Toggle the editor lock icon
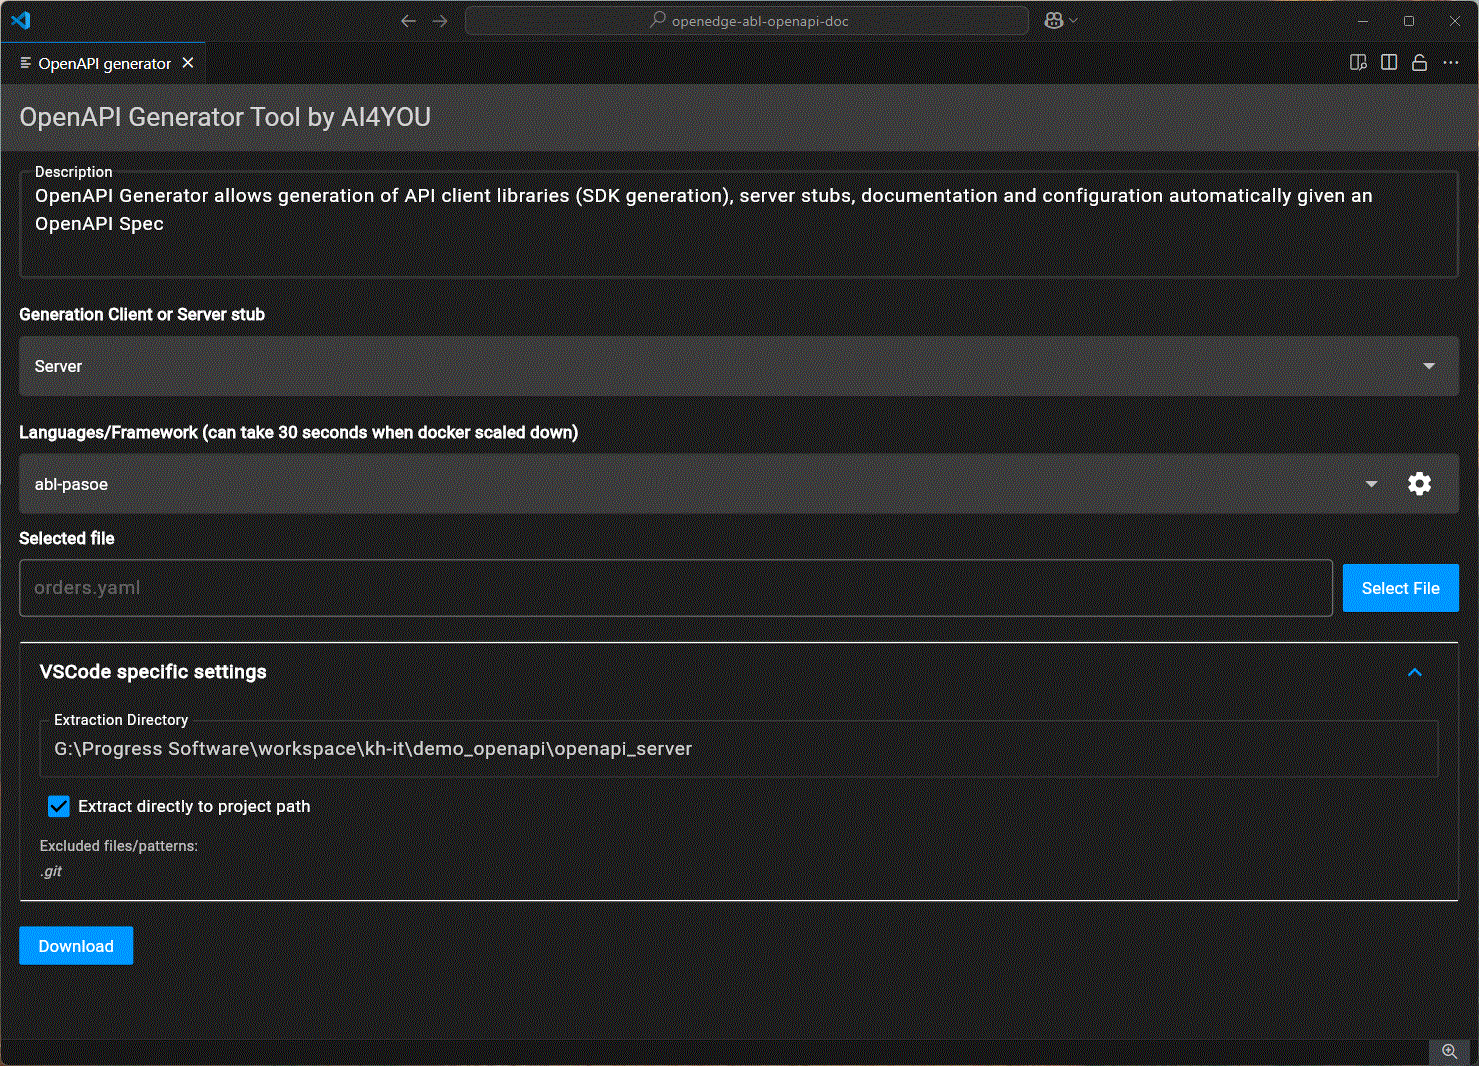This screenshot has width=1479, height=1066. tap(1419, 63)
